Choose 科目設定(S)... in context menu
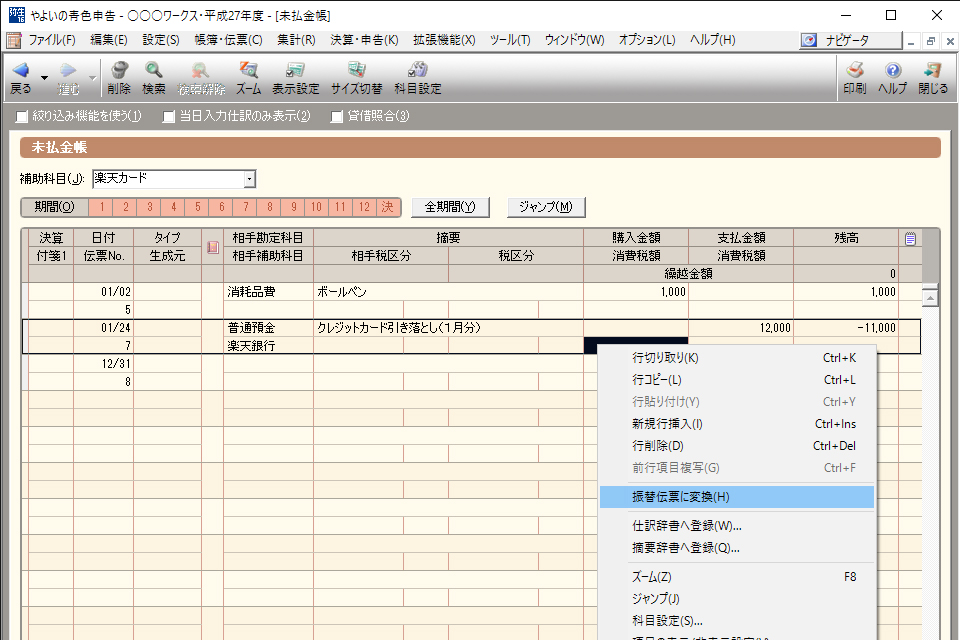The image size is (960, 640). [x=737, y=622]
